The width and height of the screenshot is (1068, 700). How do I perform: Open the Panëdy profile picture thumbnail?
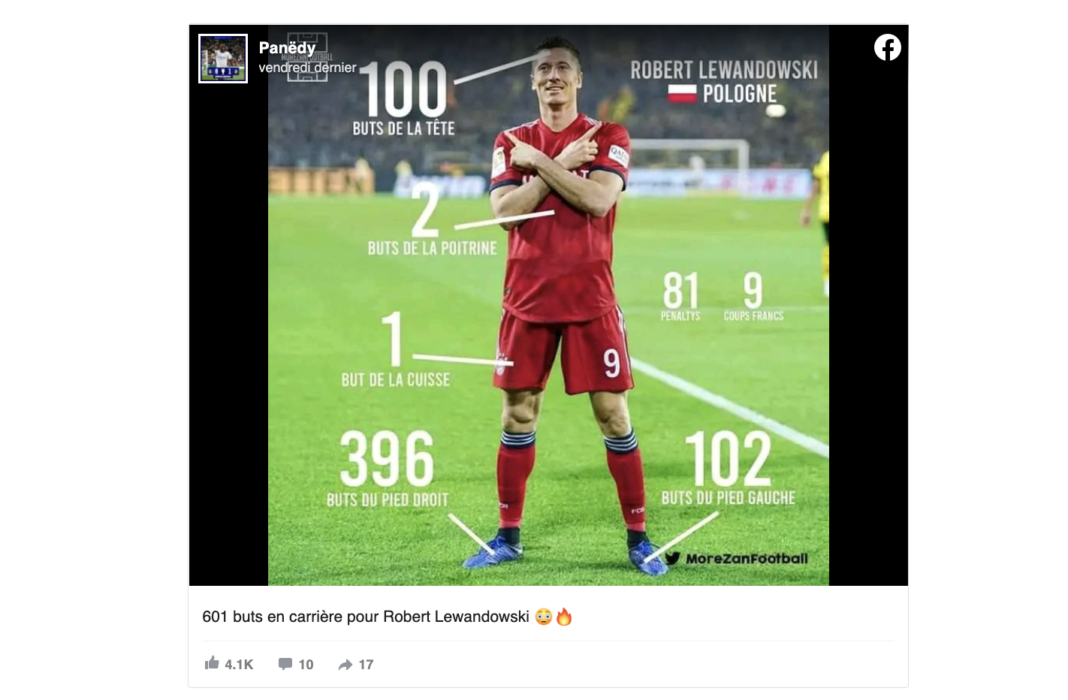pyautogui.click(x=223, y=59)
